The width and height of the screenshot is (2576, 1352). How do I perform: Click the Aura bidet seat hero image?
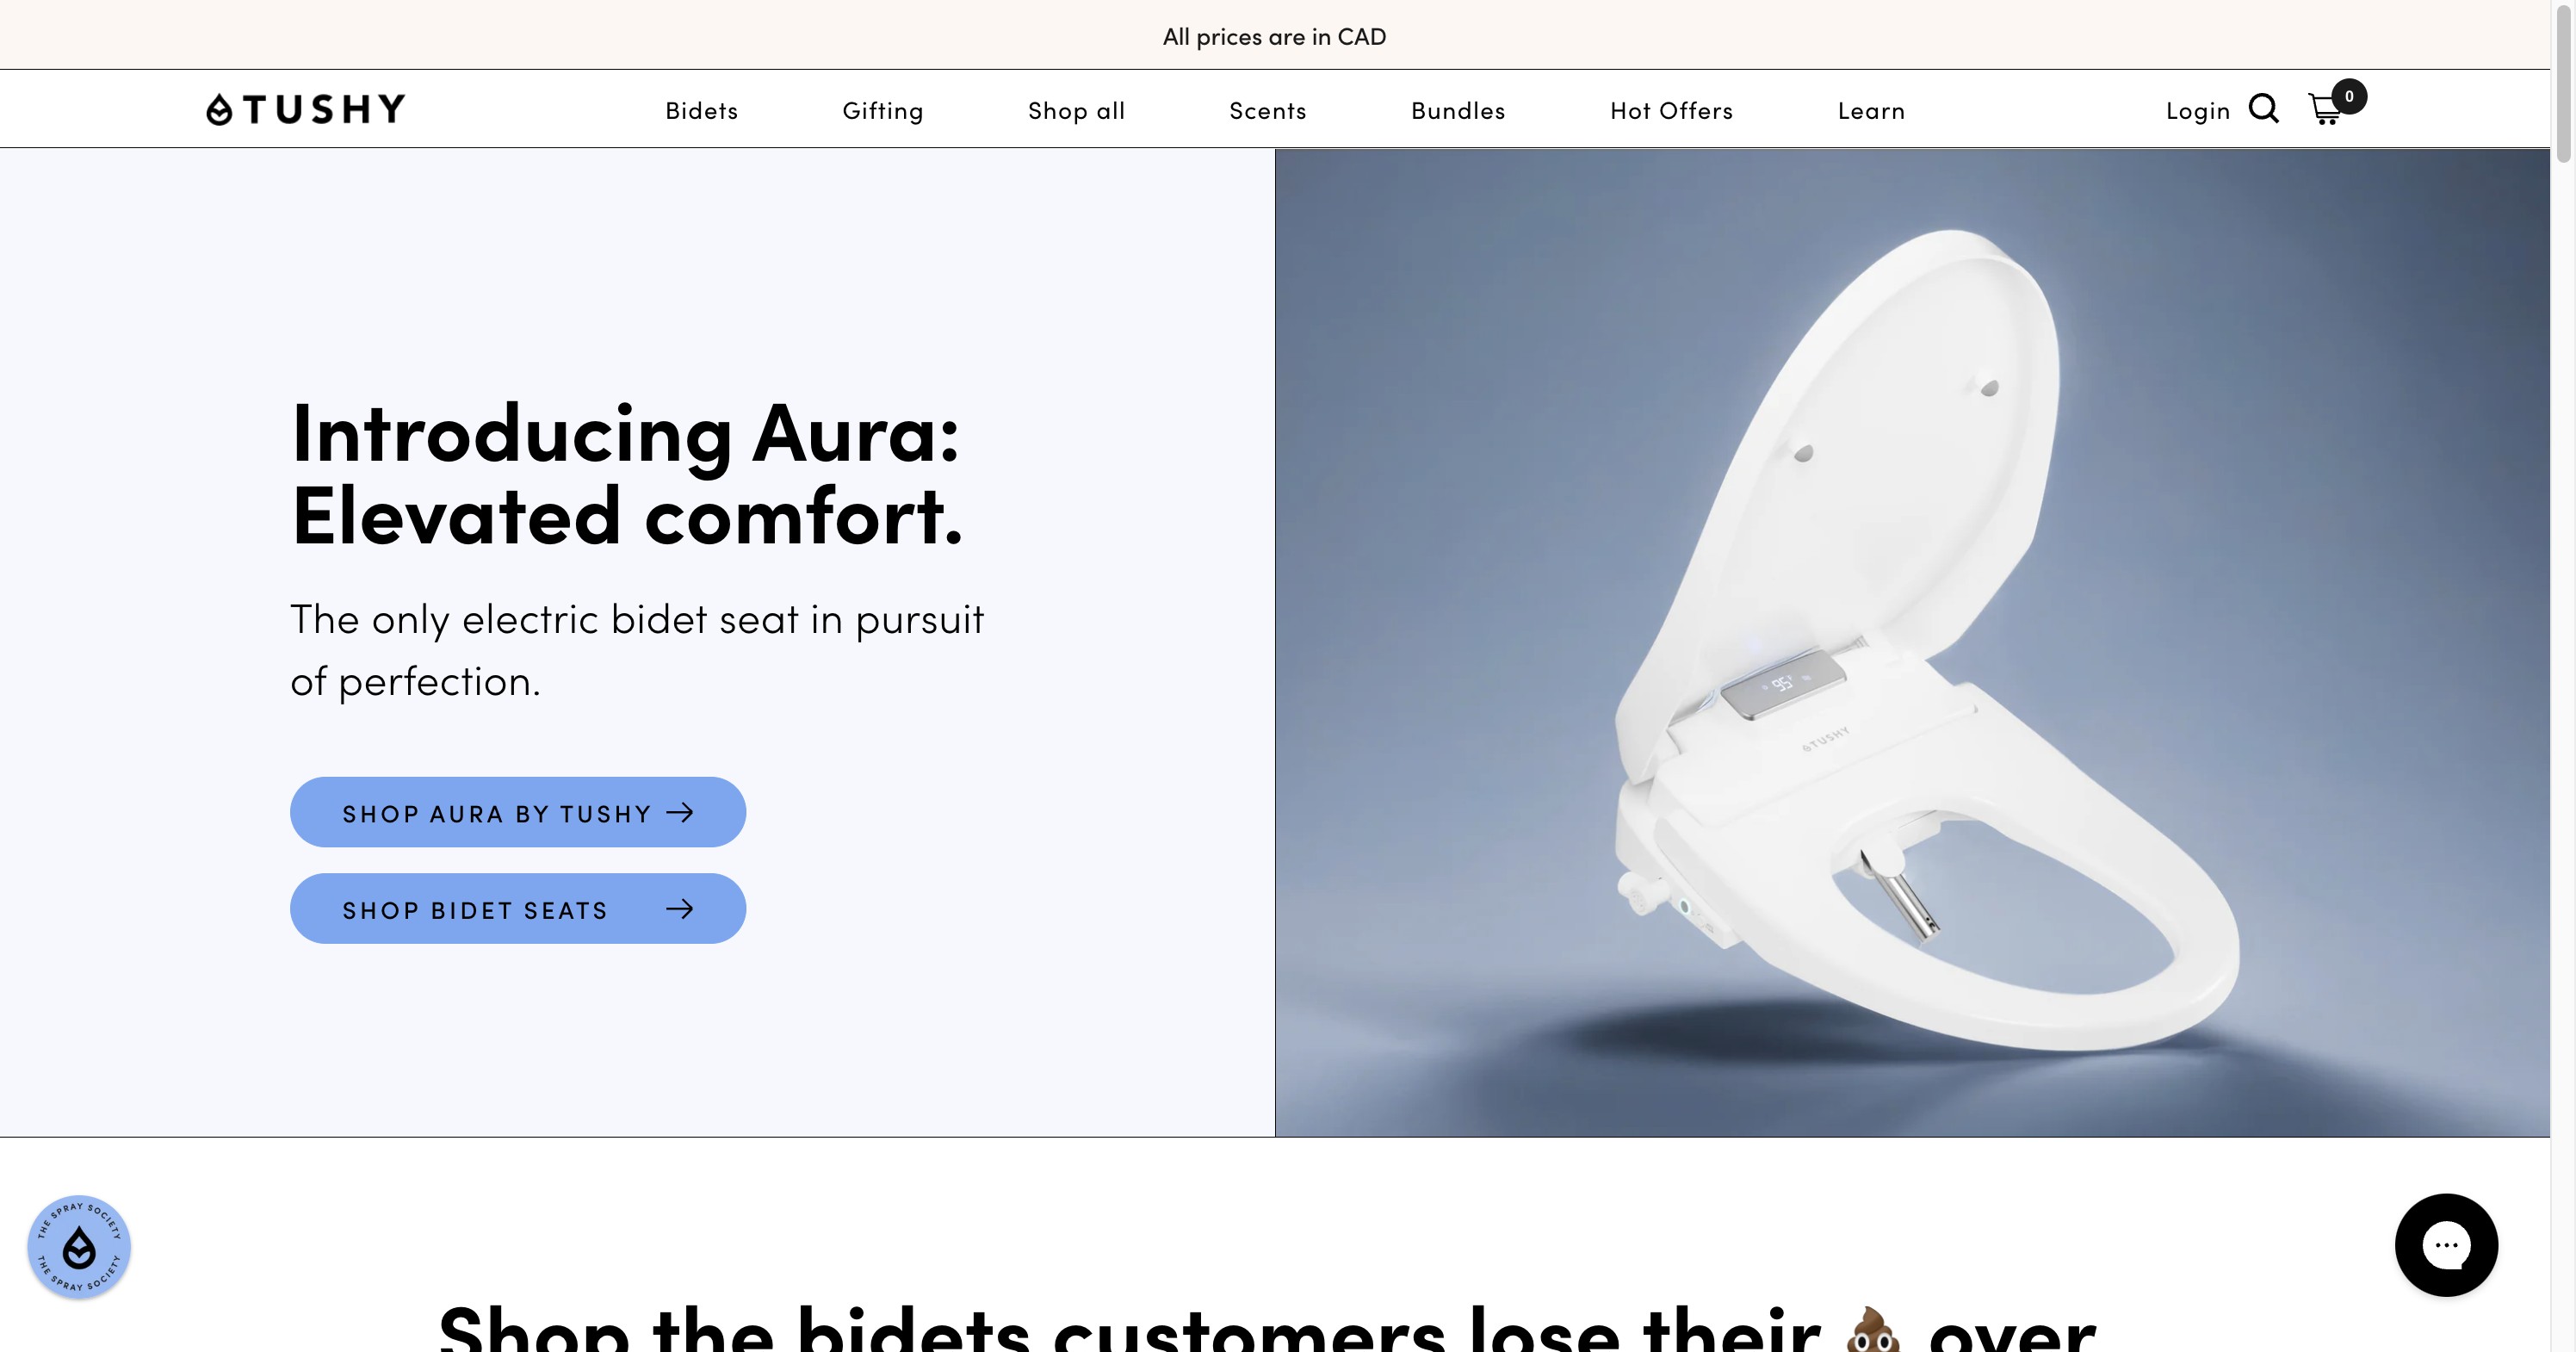1912,643
